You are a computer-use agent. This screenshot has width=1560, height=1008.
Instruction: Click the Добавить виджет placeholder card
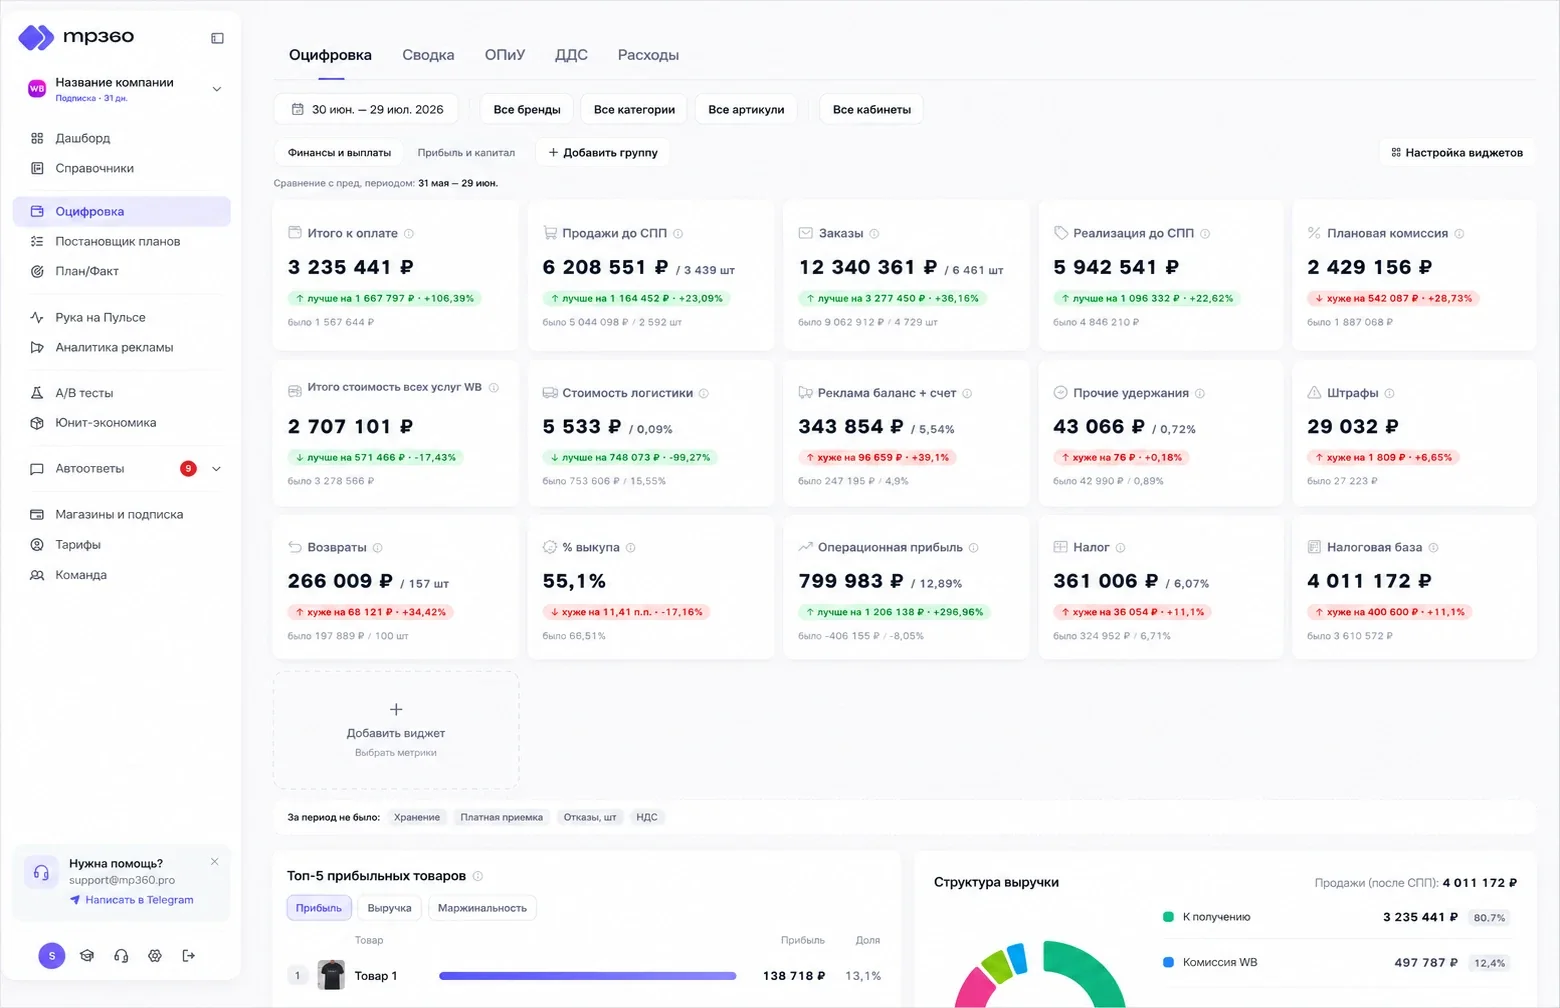396,730
